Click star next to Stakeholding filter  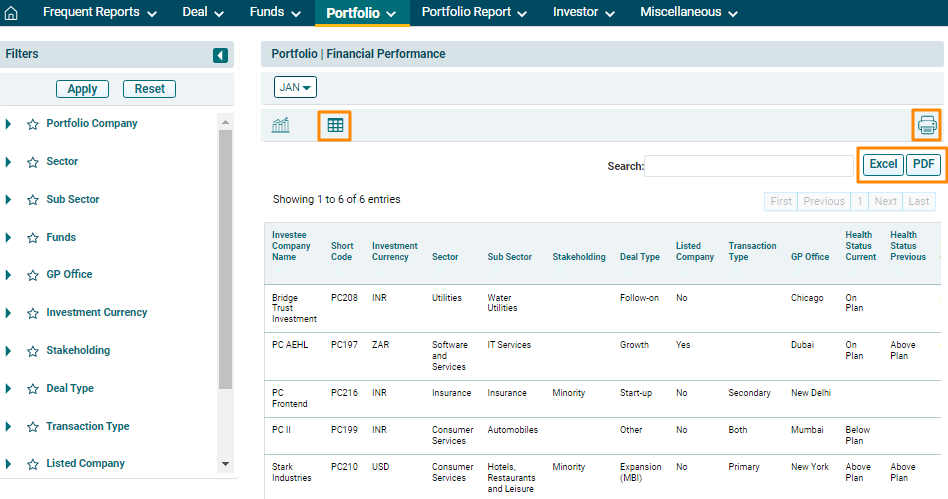coord(33,351)
